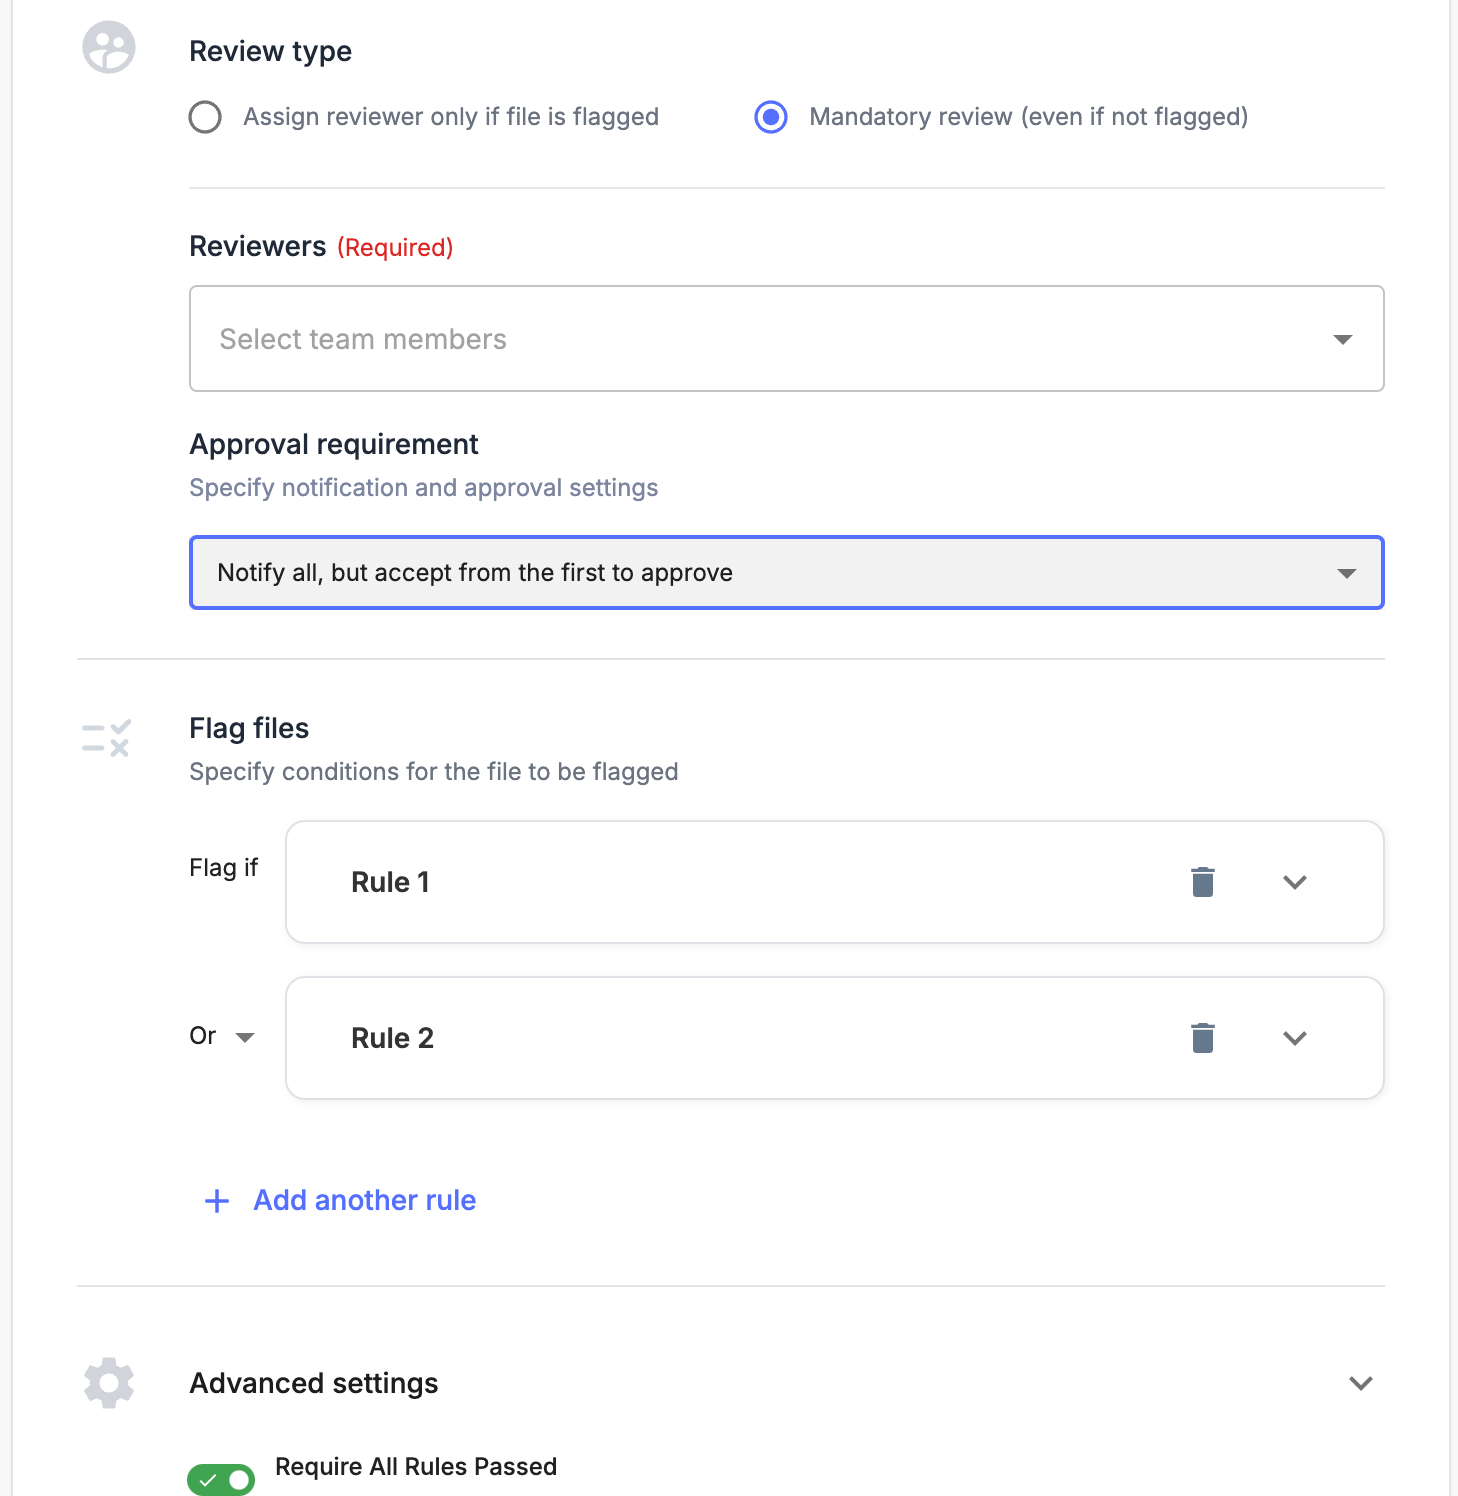This screenshot has height=1496, width=1458.
Task: Expand Rule 2 details with its chevron
Action: (x=1295, y=1039)
